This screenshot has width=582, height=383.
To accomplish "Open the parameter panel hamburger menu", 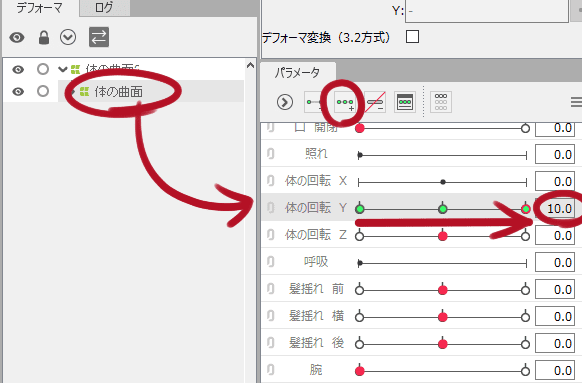I will [576, 102].
